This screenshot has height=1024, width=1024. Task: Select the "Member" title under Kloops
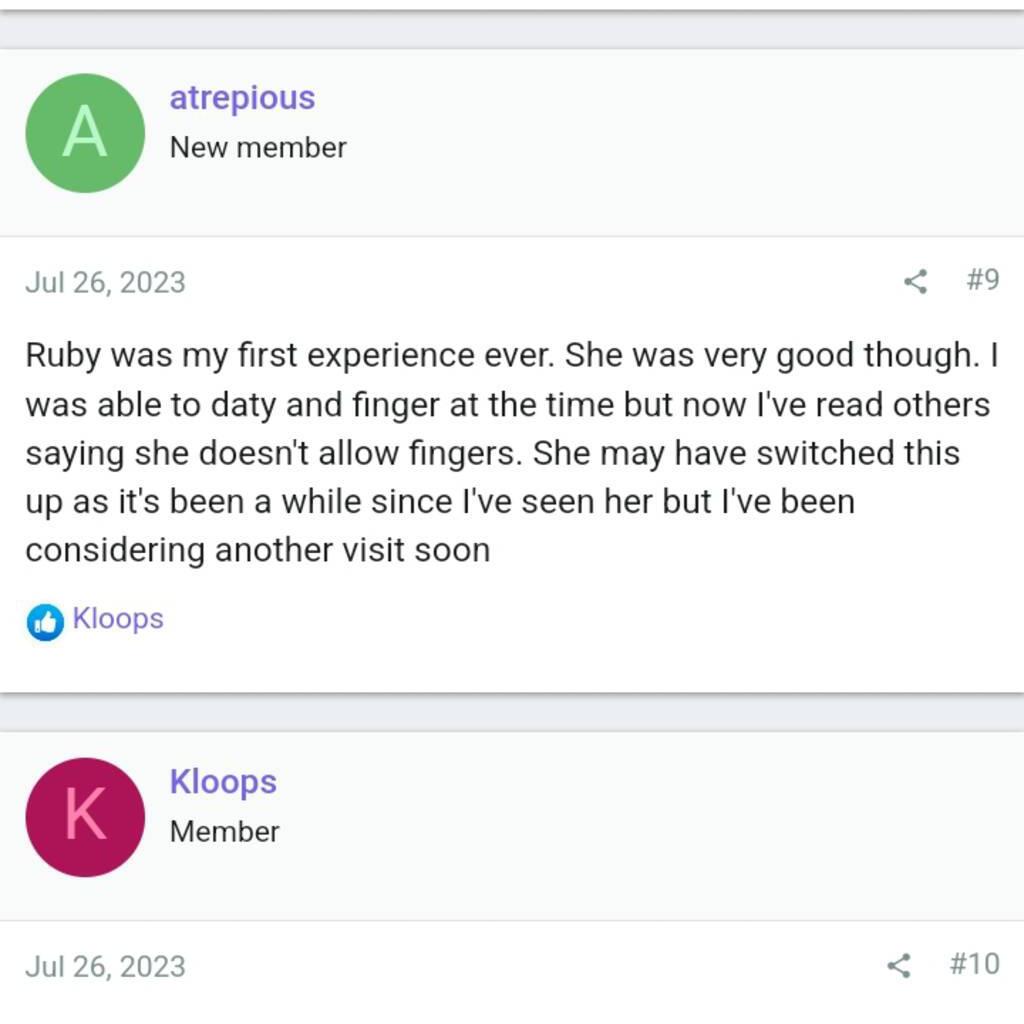225,831
